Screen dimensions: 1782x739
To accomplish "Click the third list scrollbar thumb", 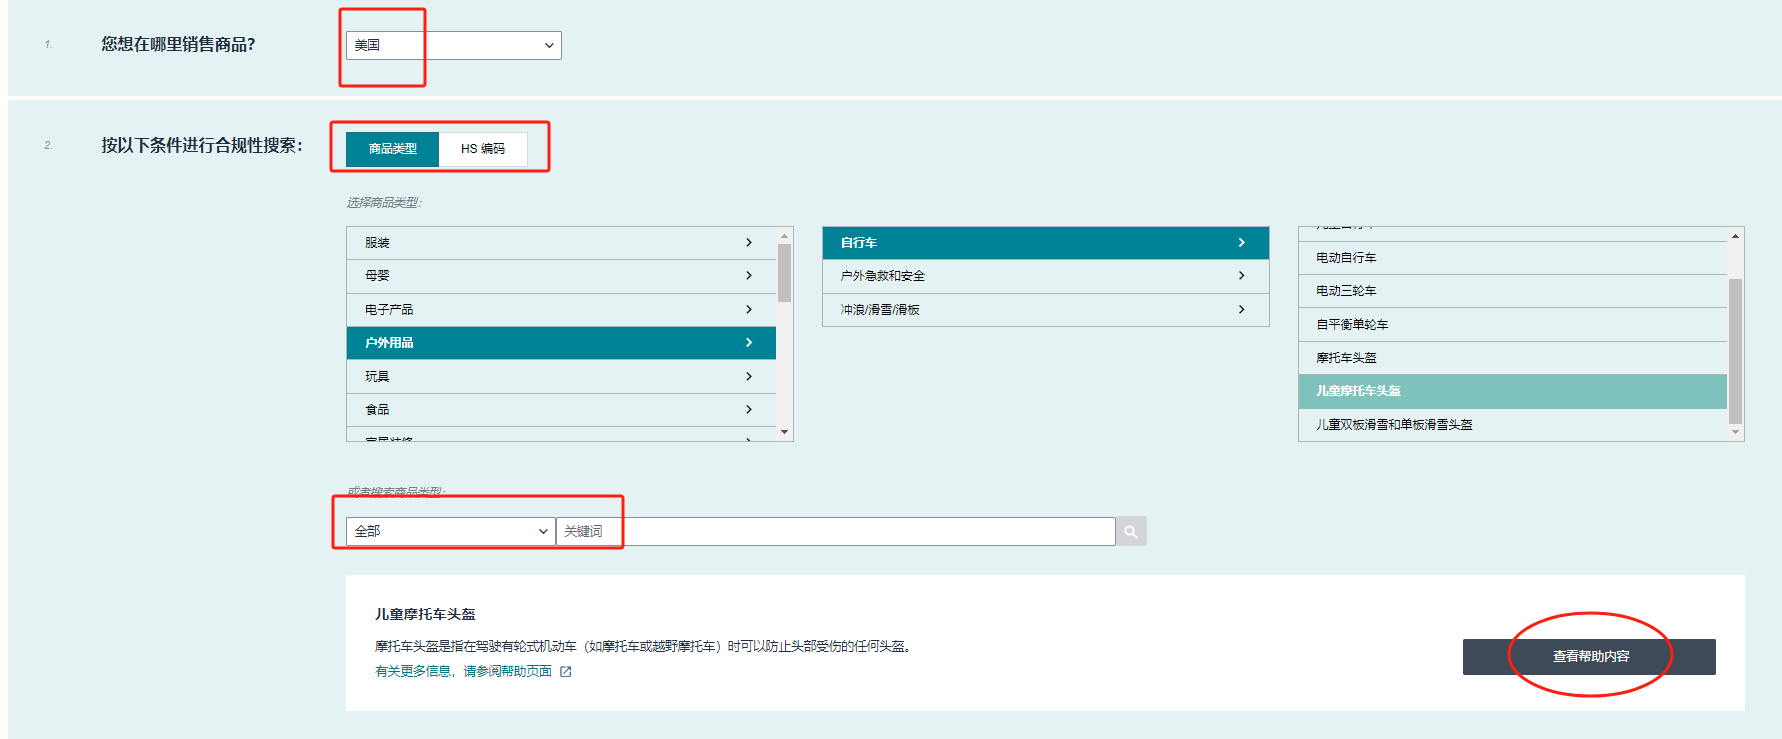I will click(1736, 350).
